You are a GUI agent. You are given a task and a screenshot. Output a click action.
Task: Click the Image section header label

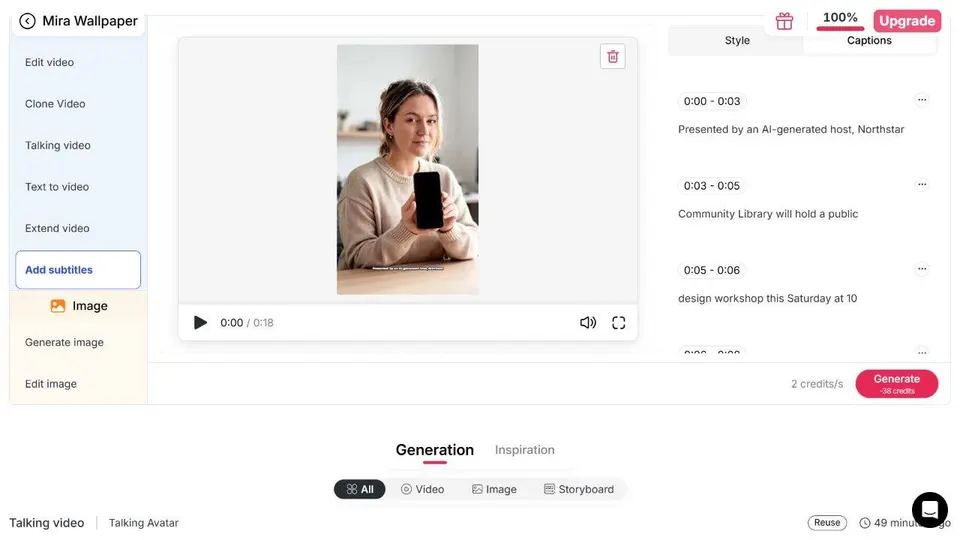pos(90,306)
